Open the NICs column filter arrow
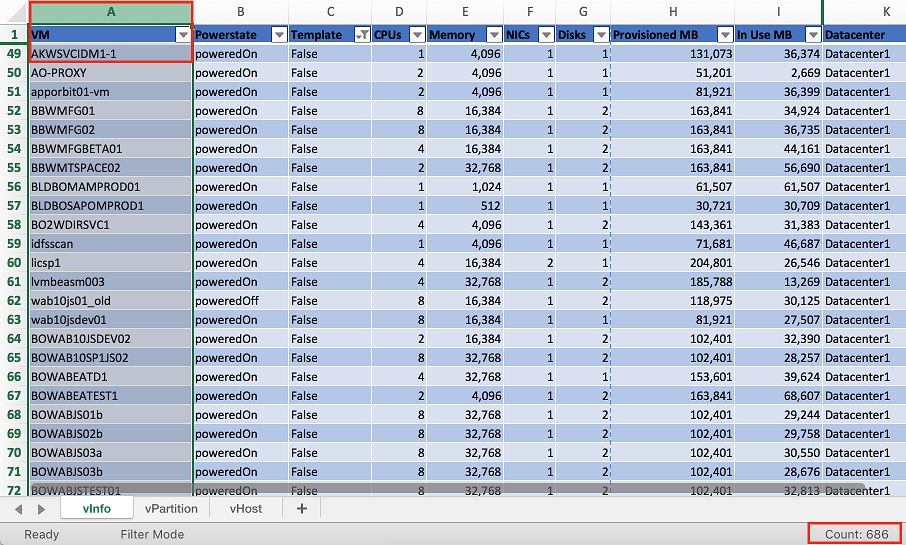 546,35
